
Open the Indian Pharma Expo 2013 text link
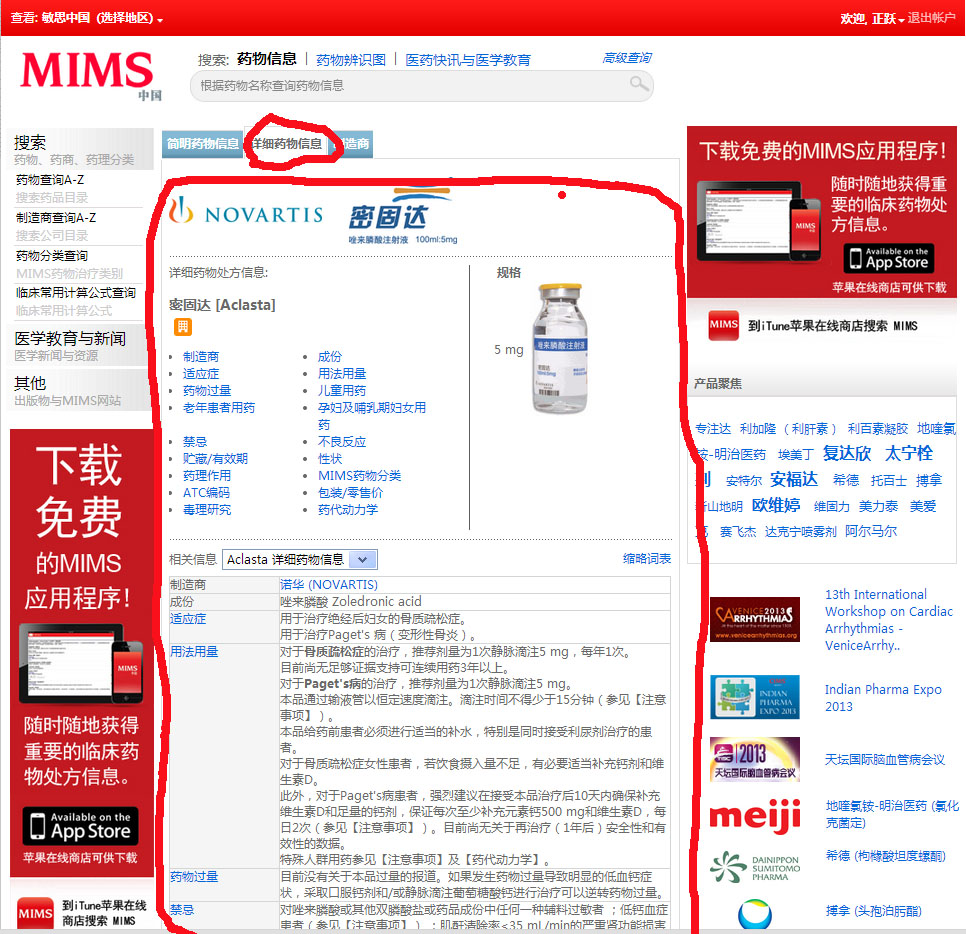pos(883,697)
